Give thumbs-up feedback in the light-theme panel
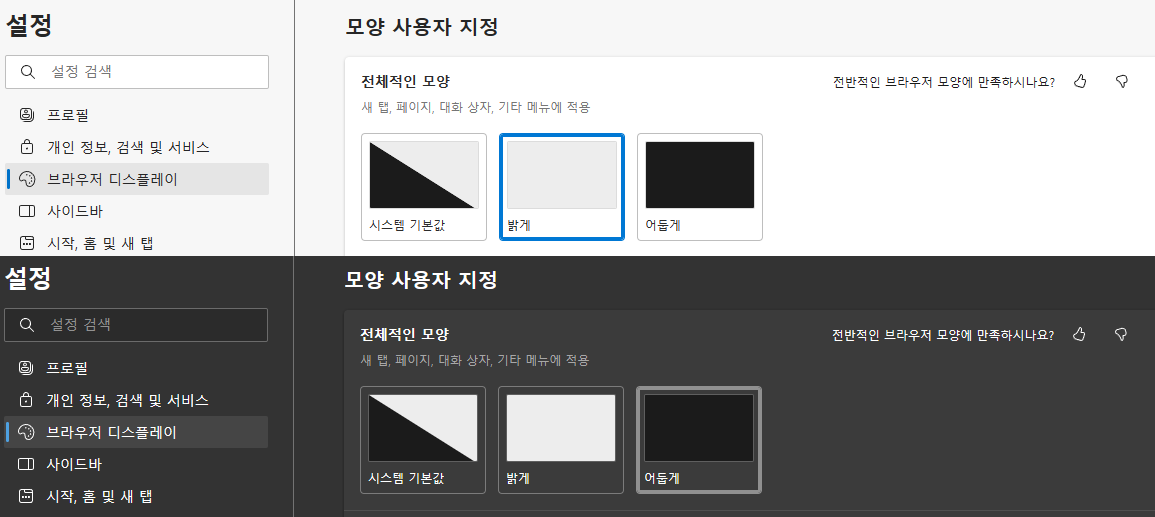Viewport: 1155px width, 517px height. click(x=1080, y=81)
